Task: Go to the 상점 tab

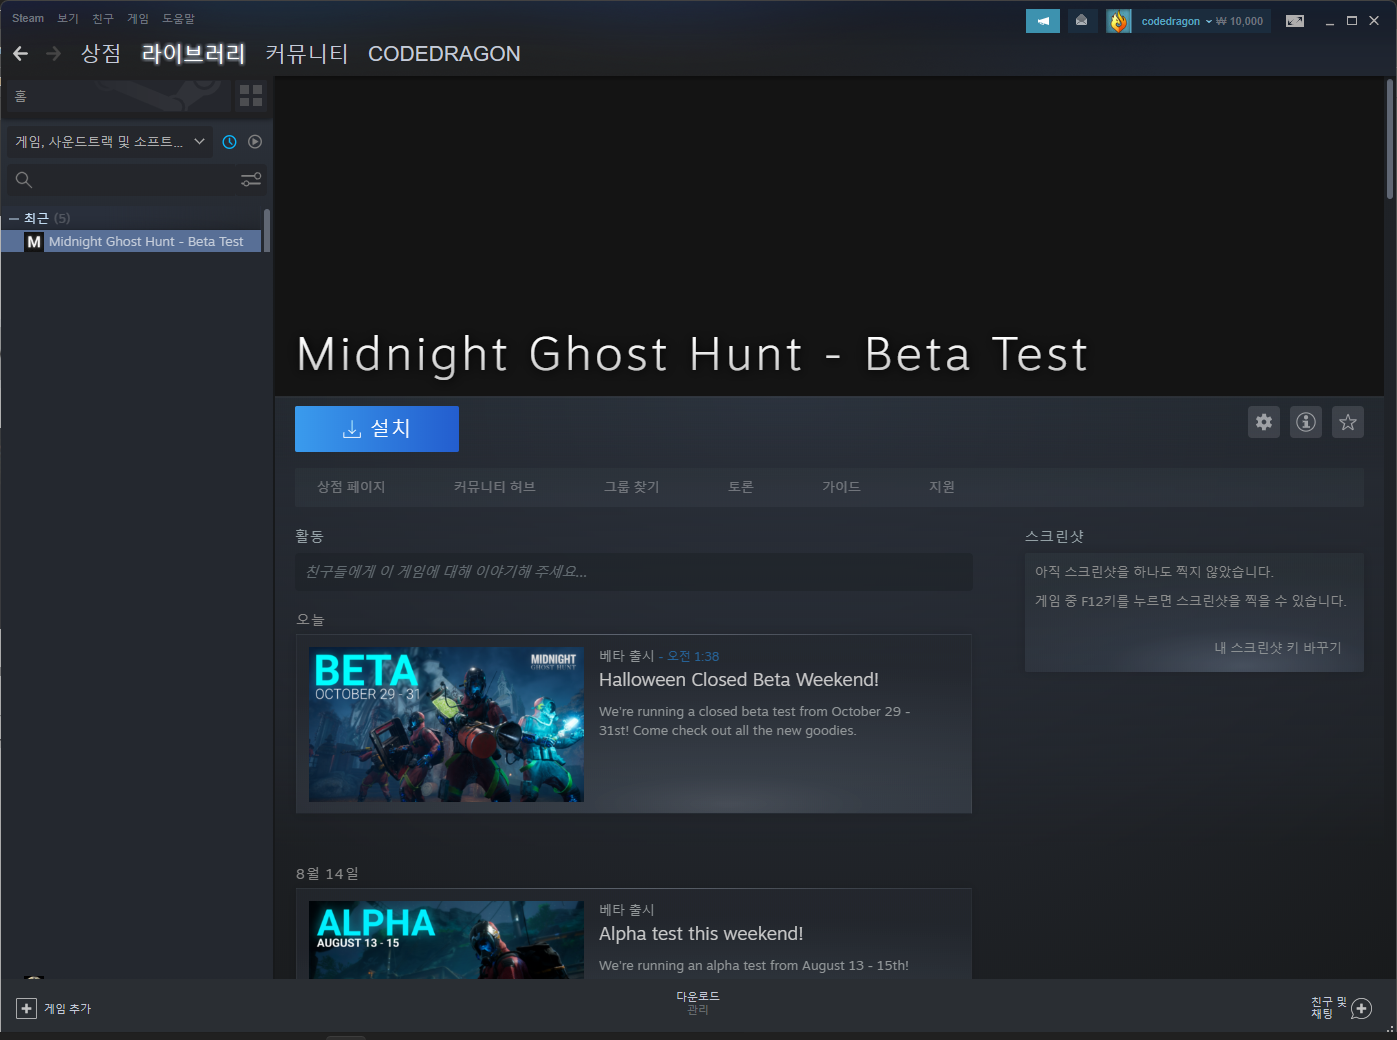Action: point(101,54)
